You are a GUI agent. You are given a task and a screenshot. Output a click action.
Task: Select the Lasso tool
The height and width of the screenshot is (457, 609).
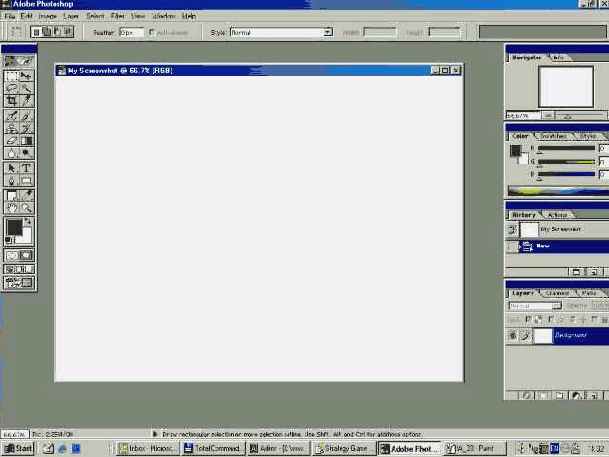(11, 88)
